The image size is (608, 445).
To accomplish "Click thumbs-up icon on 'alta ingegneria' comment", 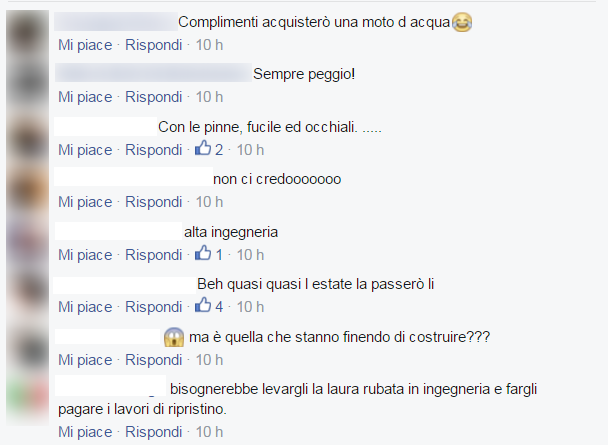I will pos(203,253).
